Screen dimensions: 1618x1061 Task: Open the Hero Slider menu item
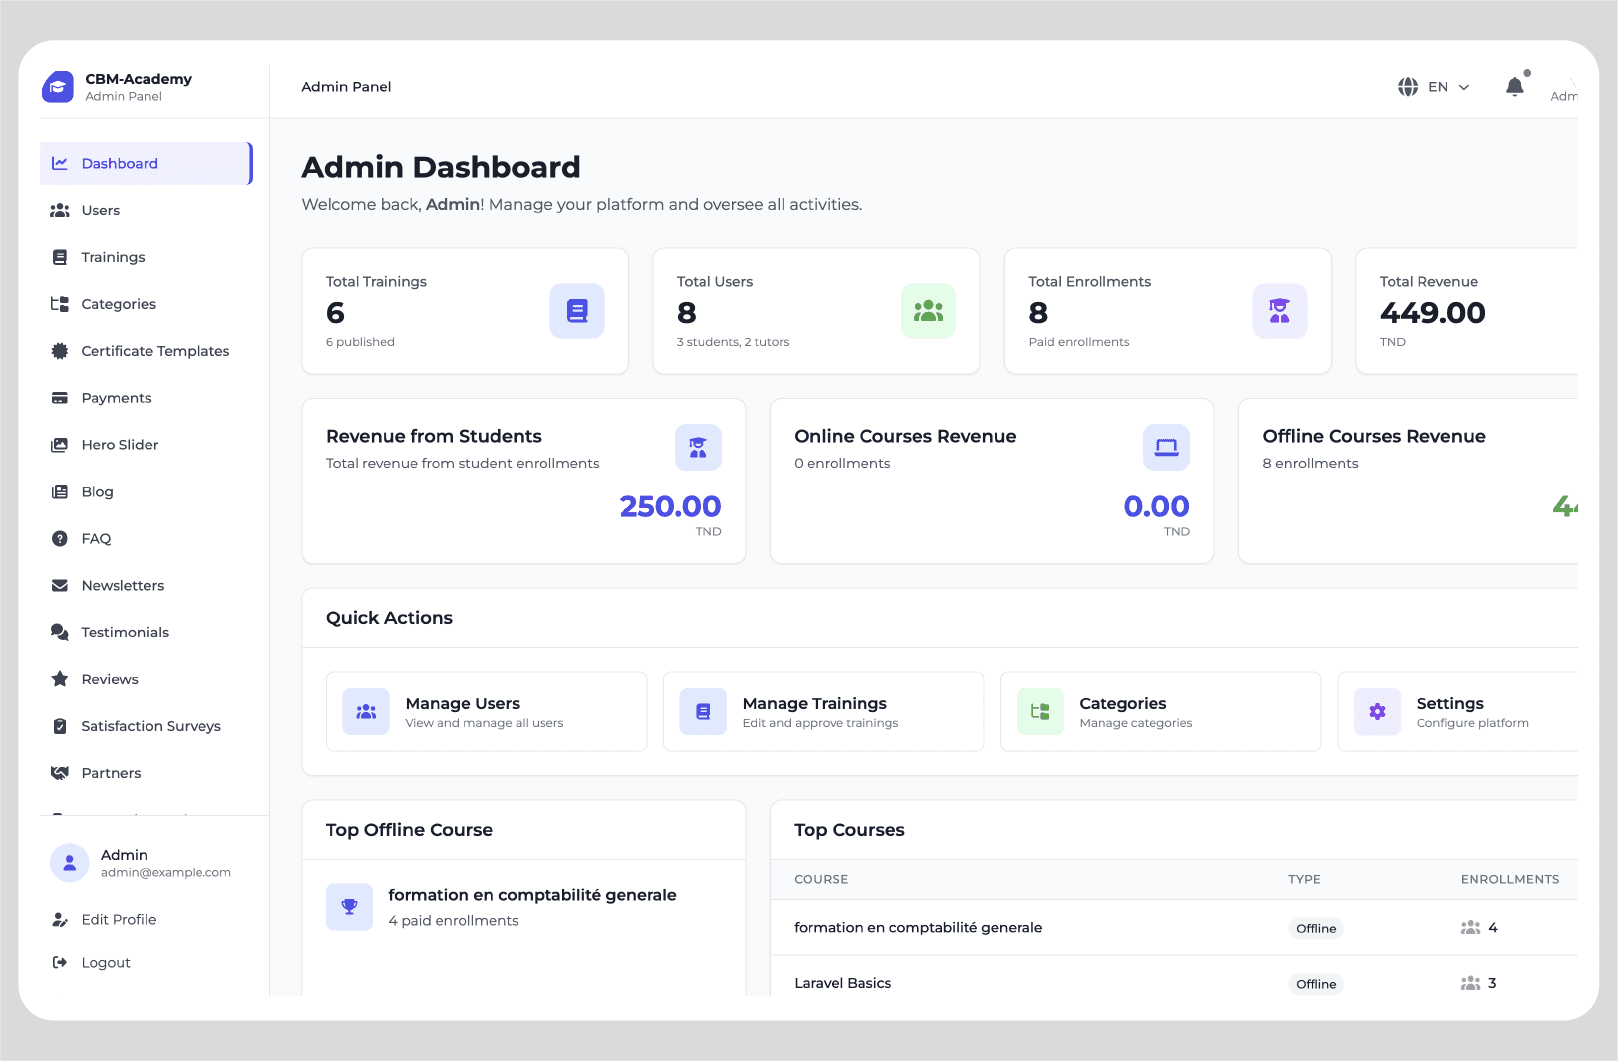[x=119, y=445]
